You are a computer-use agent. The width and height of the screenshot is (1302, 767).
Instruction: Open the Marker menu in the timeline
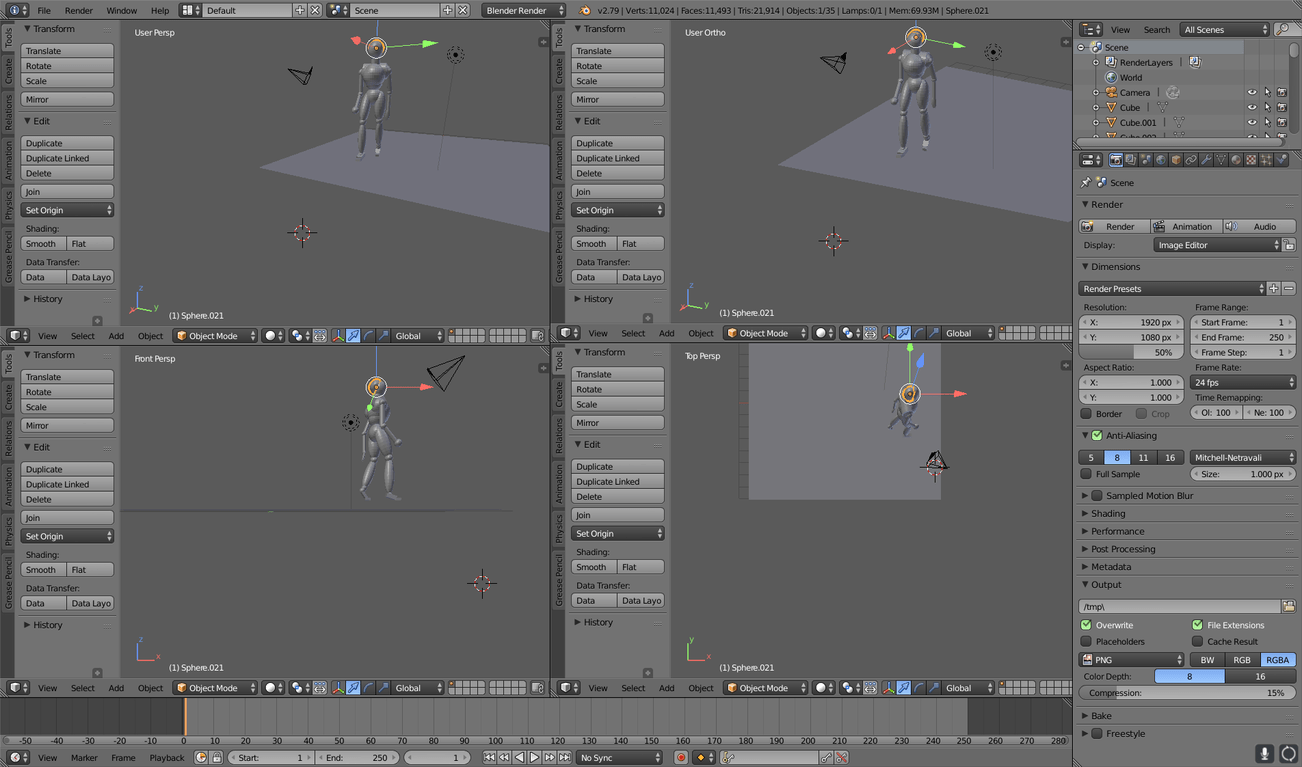84,758
